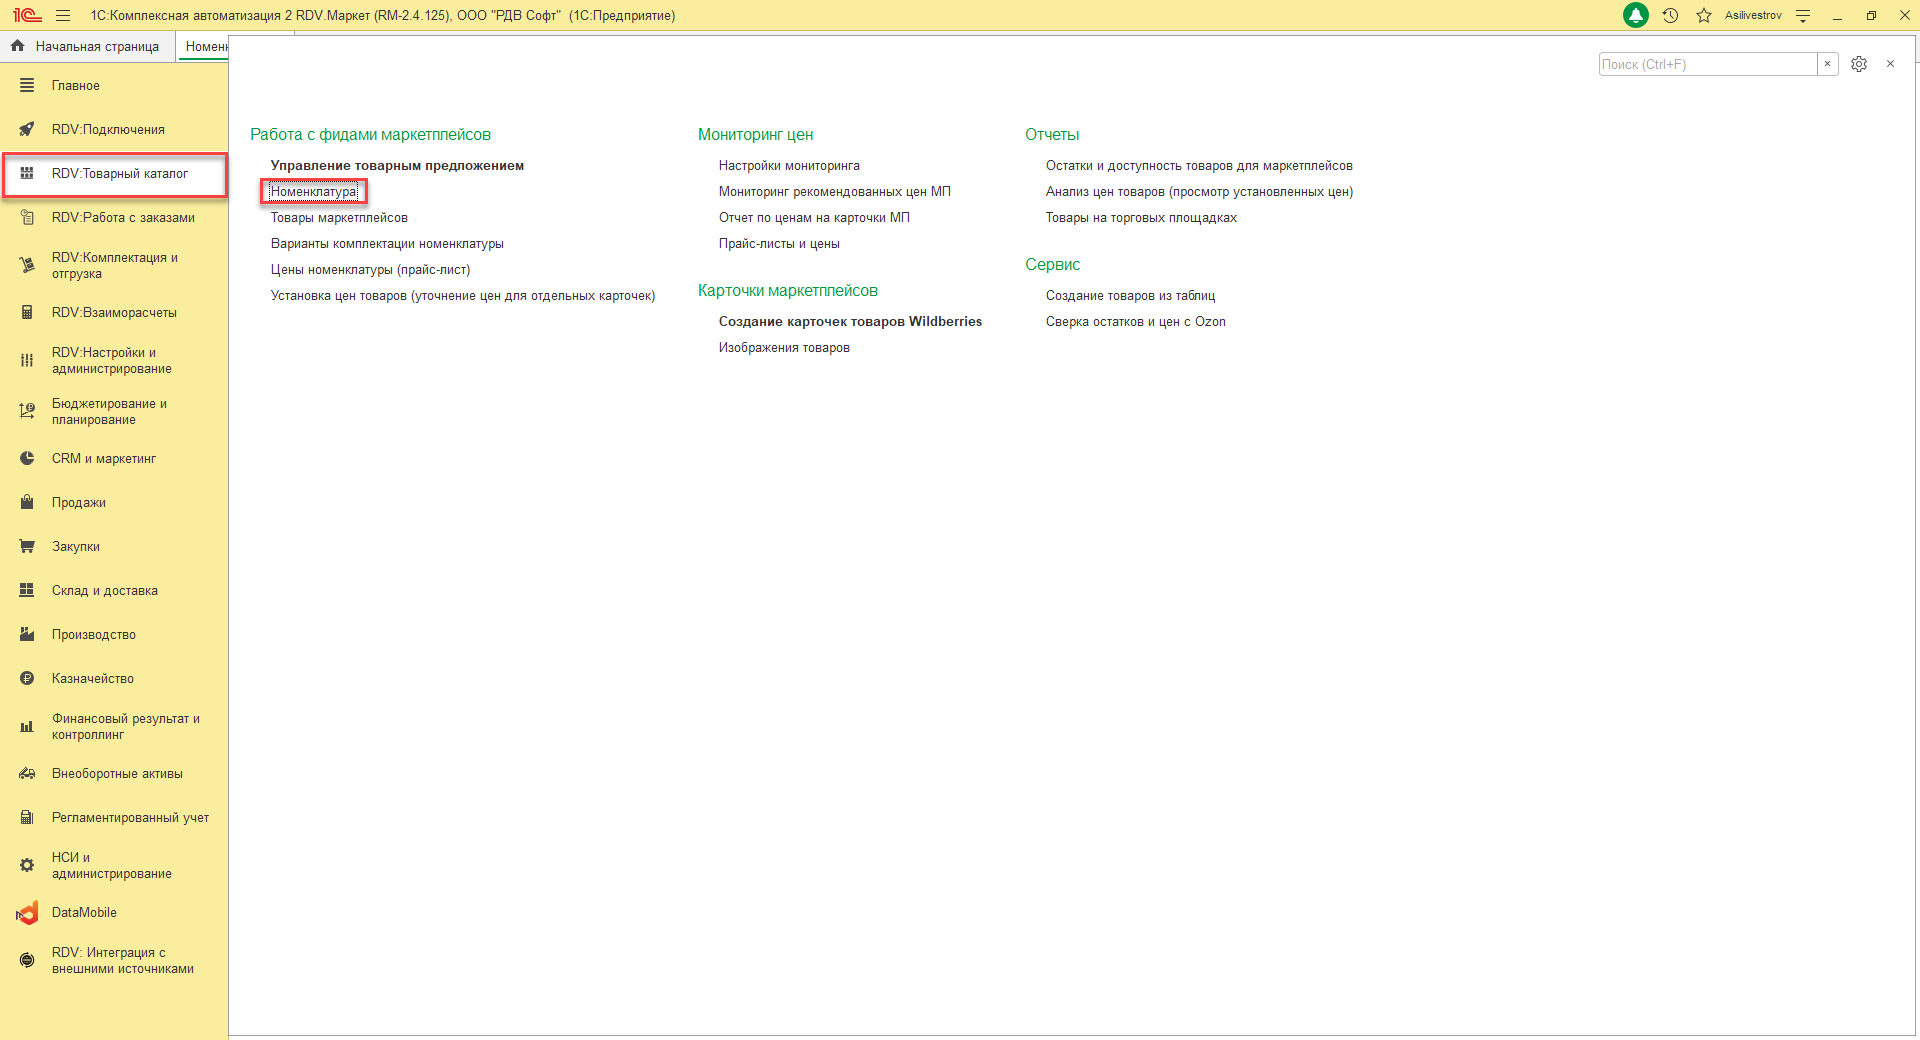Image resolution: width=1920 pixels, height=1040 pixels.
Task: Click the НСИ и администрирование gear icon
Action: point(27,866)
